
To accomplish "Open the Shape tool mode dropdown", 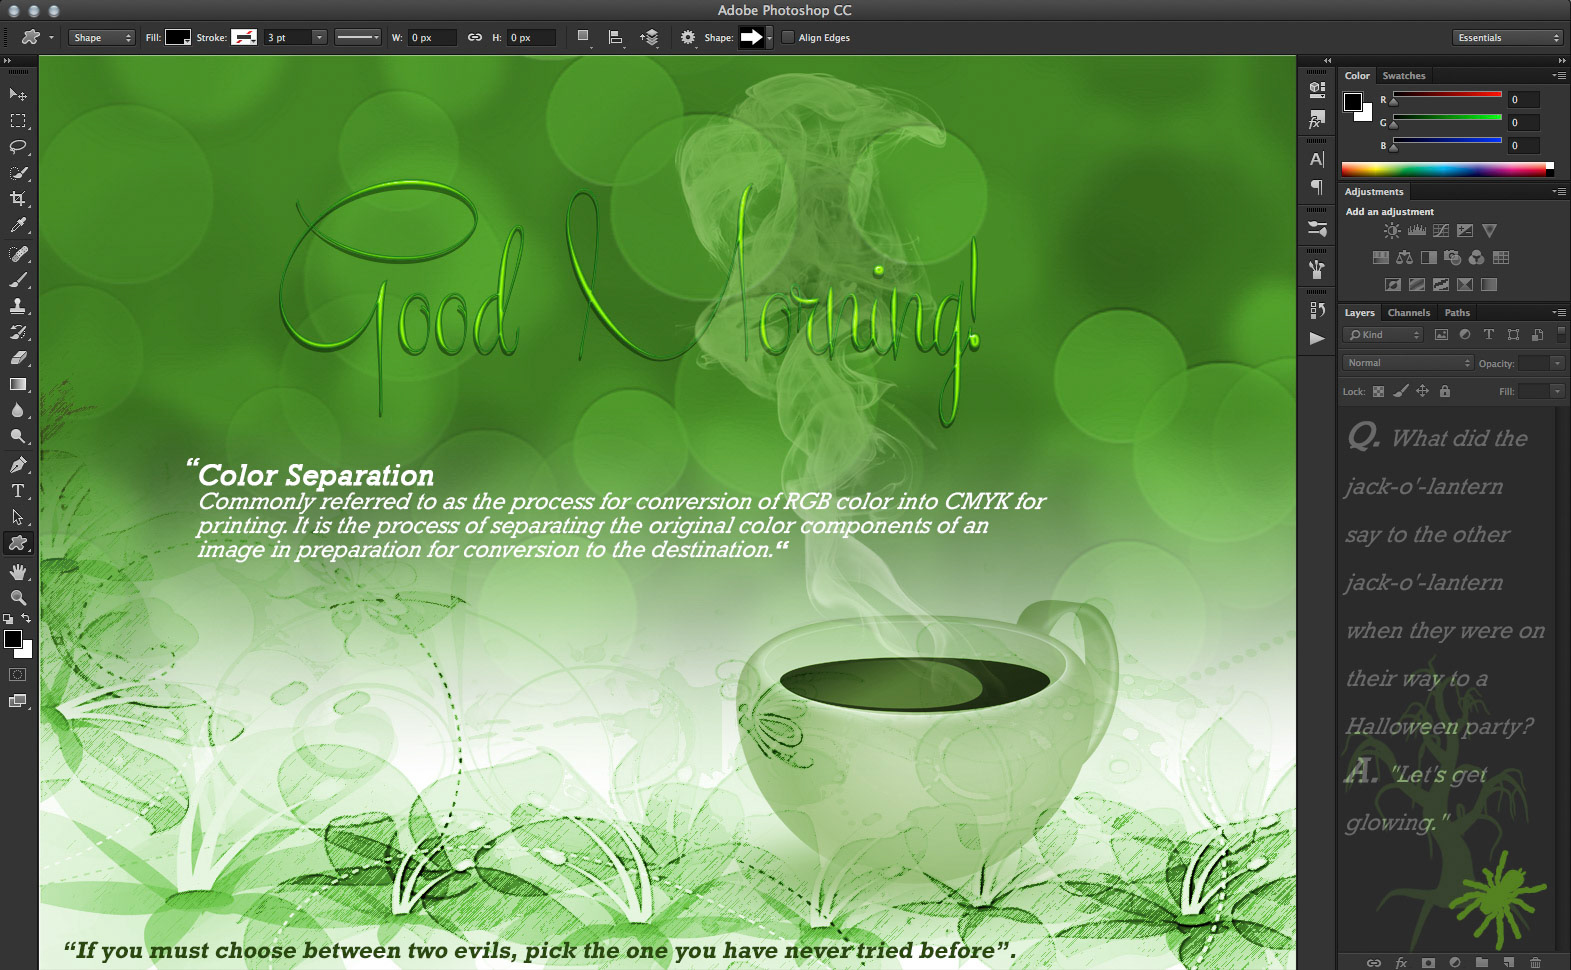I will click(x=102, y=38).
